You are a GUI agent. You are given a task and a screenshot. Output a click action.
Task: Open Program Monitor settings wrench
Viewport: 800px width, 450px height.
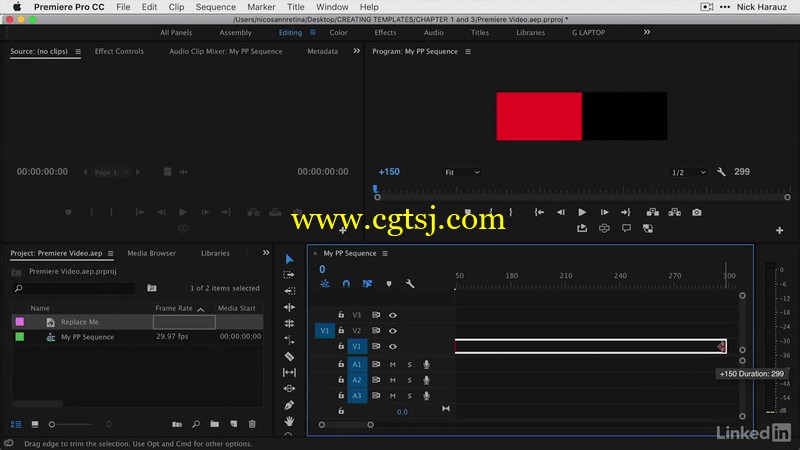point(721,172)
